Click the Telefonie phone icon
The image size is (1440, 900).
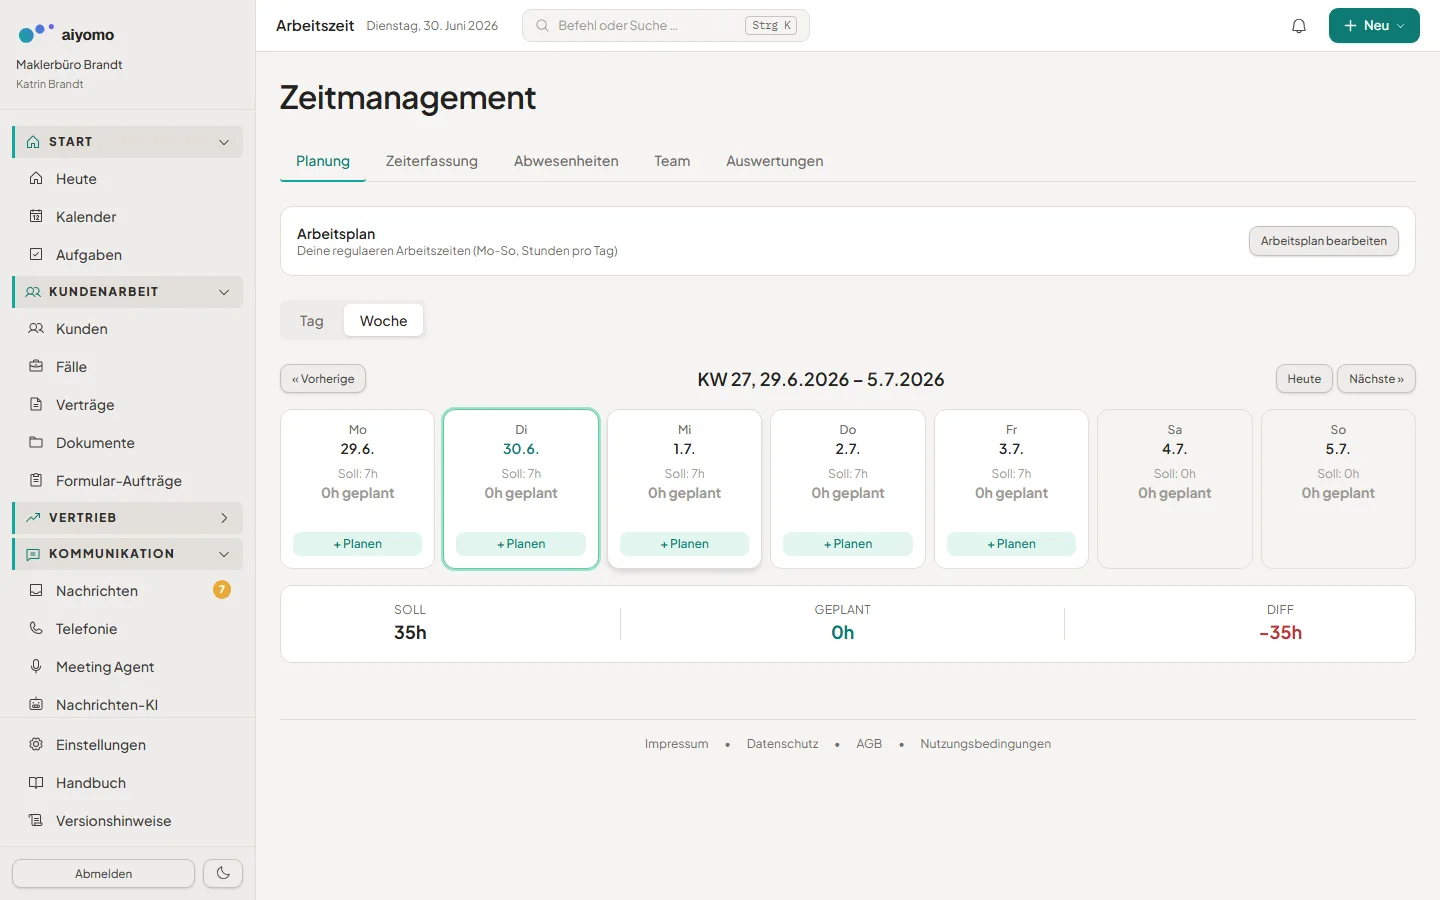36,629
